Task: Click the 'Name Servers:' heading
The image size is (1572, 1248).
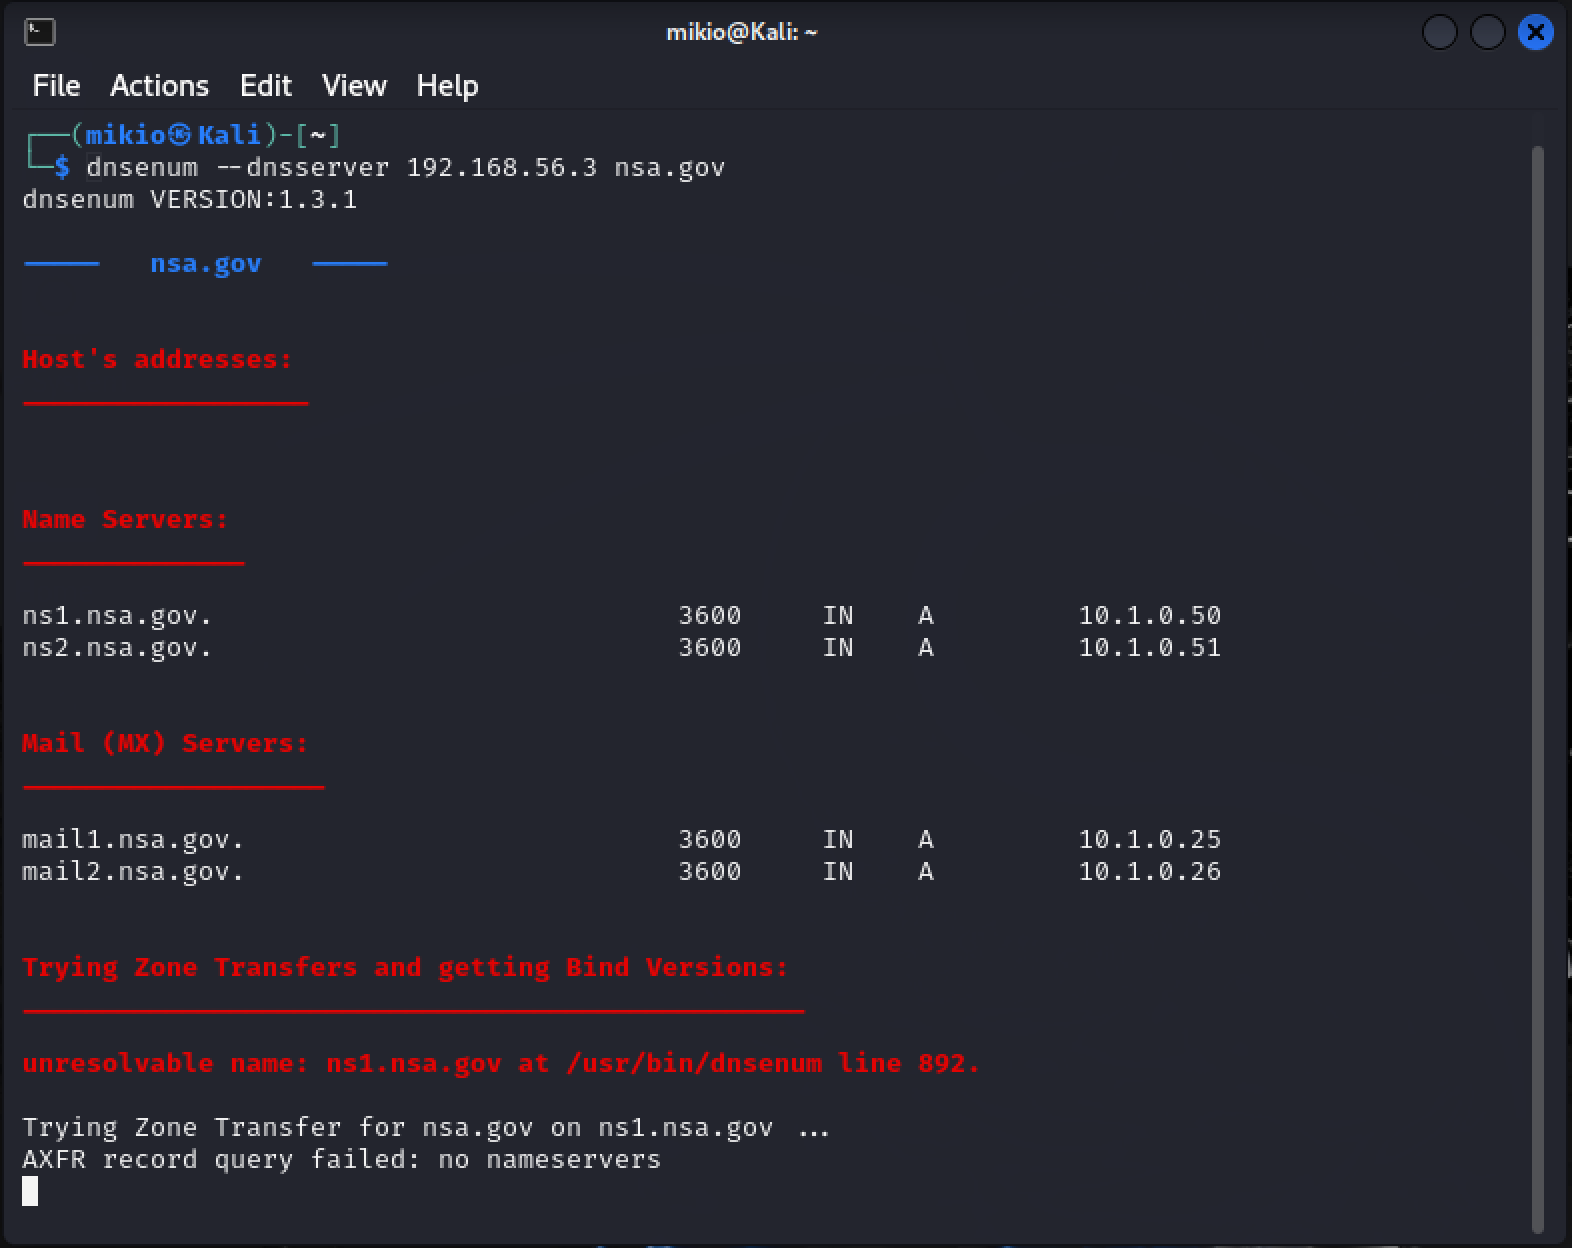Action: (125, 519)
